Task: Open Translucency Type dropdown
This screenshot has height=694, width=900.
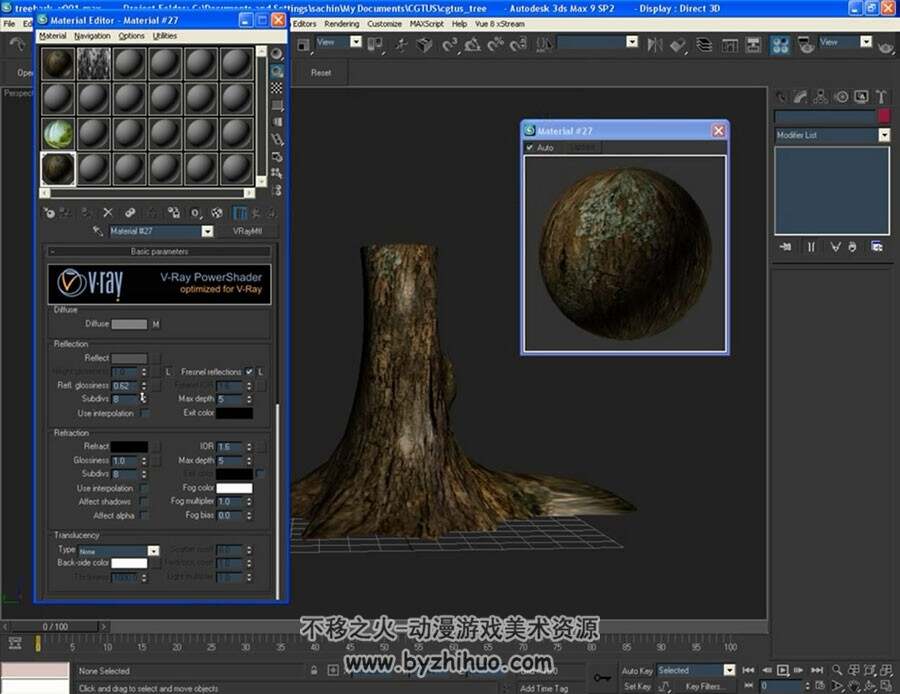Action: [x=153, y=551]
